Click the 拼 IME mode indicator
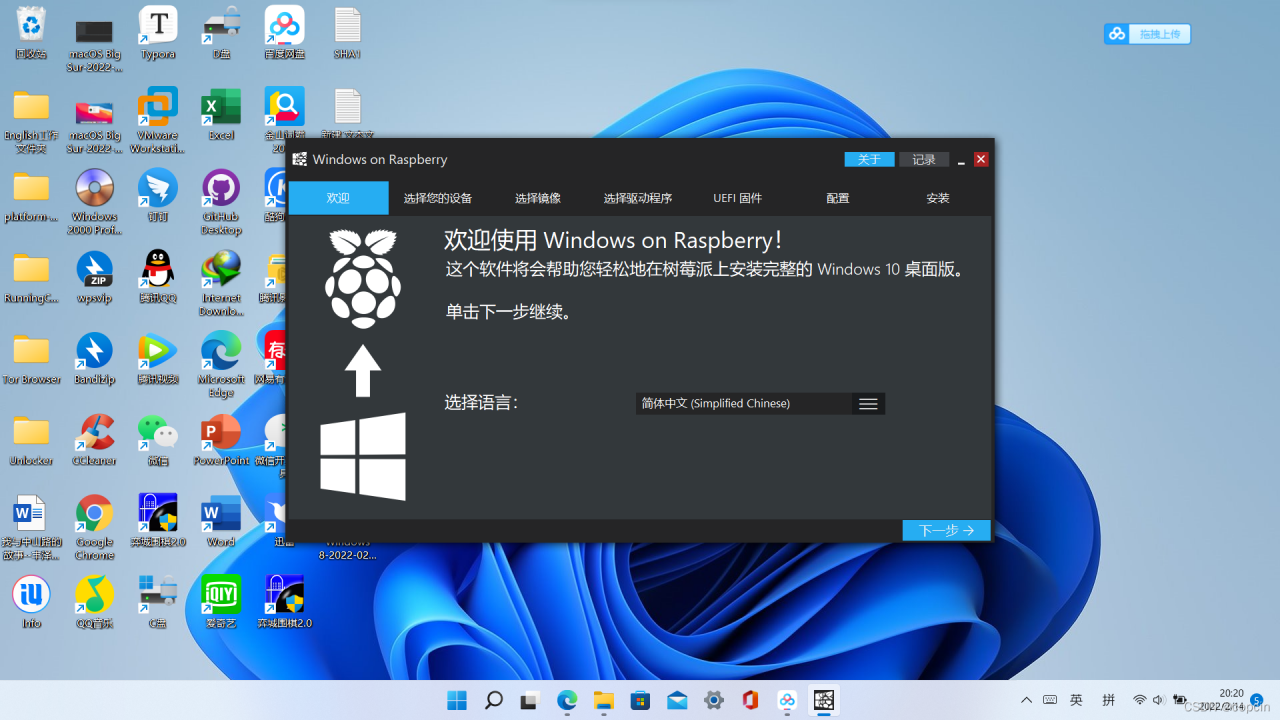Image resolution: width=1280 pixels, height=720 pixels. pos(1108,700)
